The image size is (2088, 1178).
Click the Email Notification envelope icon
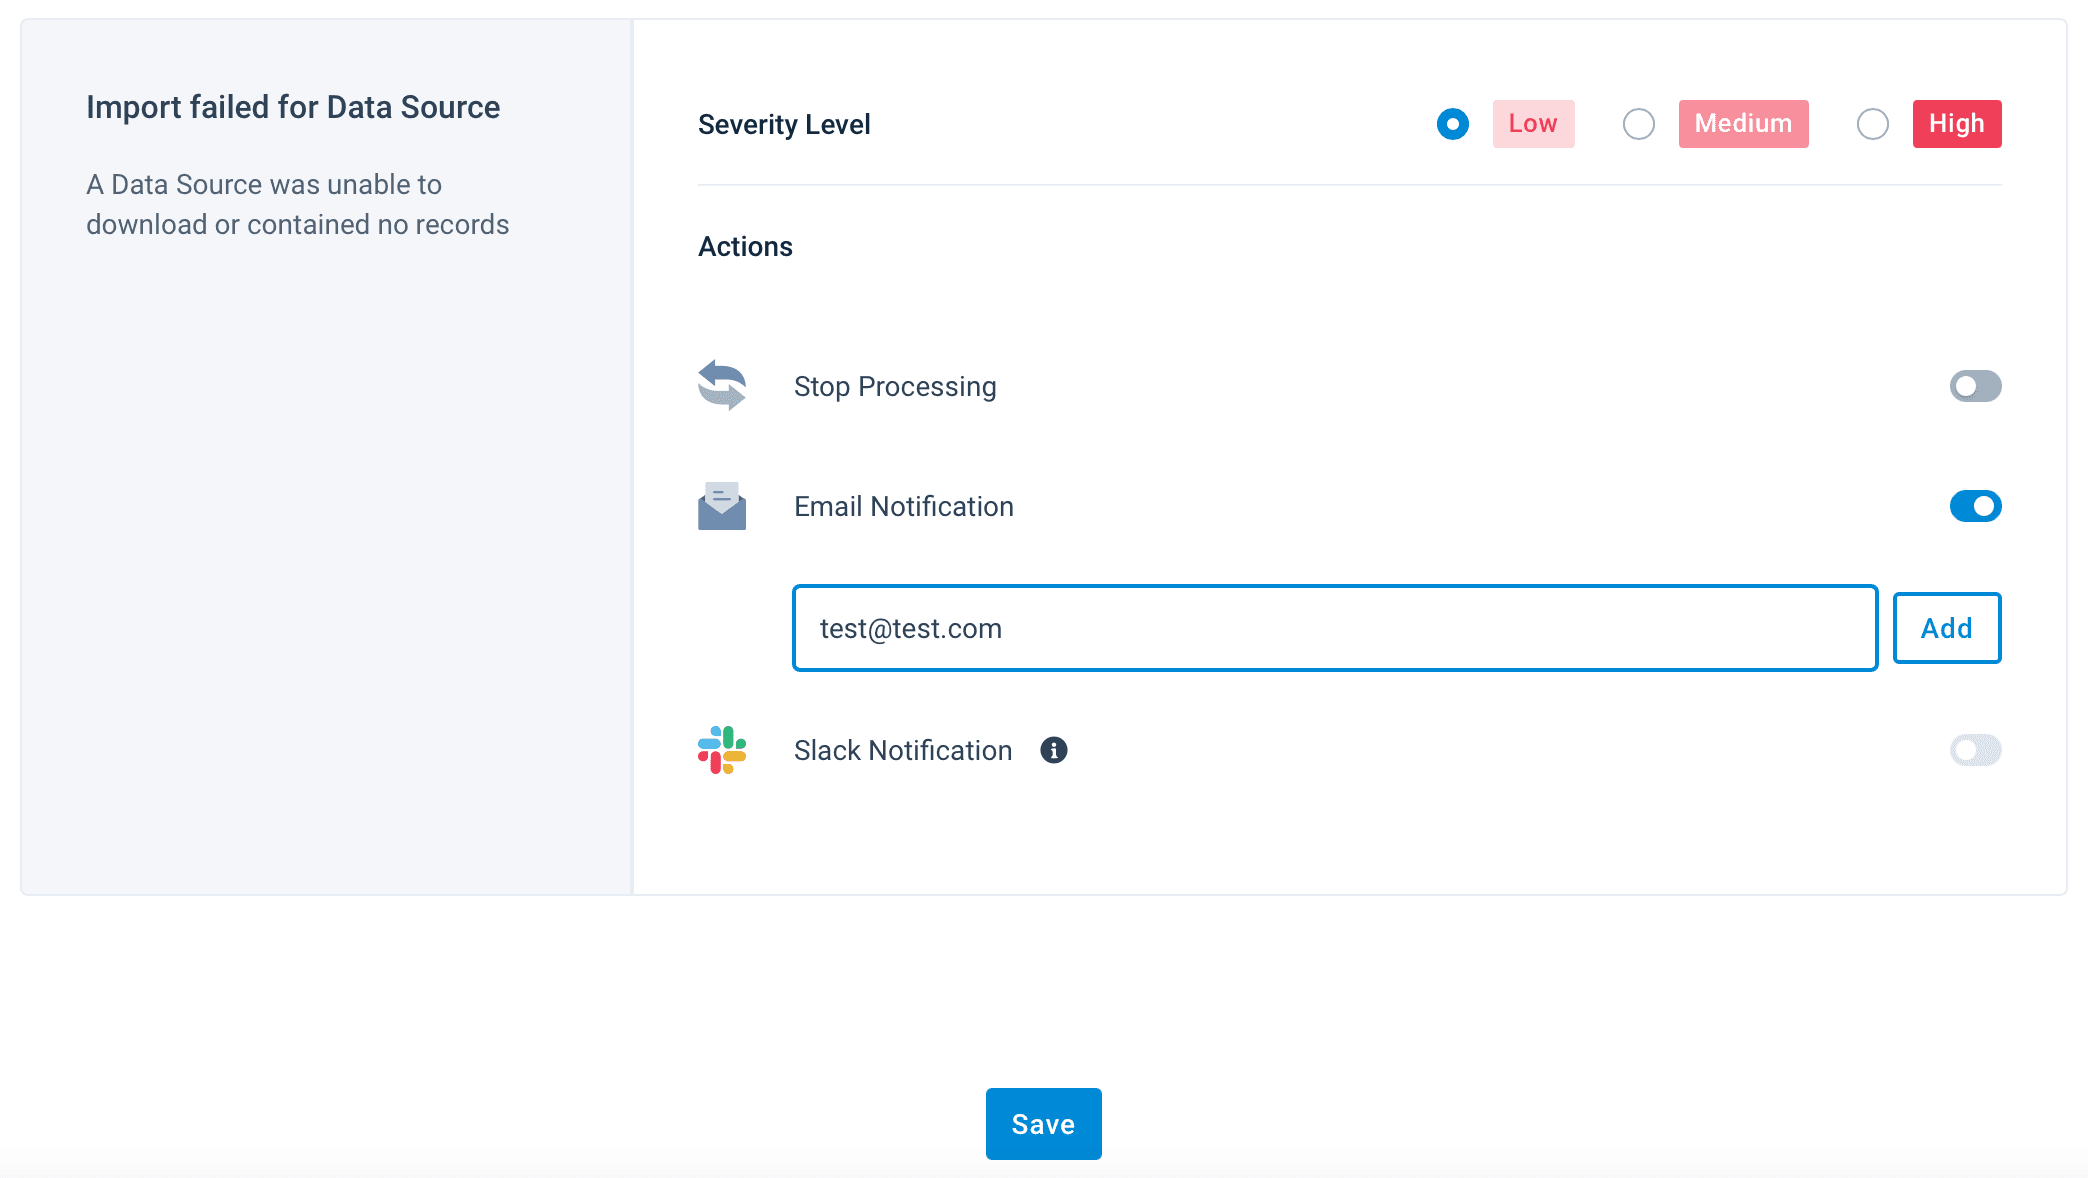pyautogui.click(x=722, y=506)
